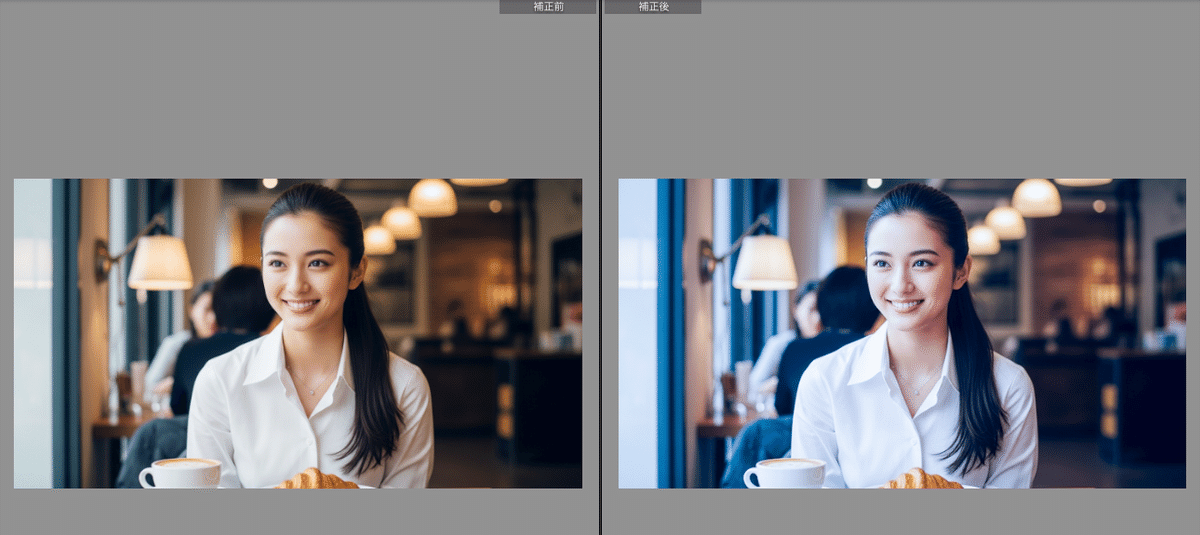Click the coffee cup in the before photo
The width and height of the screenshot is (1200, 535).
tap(180, 473)
